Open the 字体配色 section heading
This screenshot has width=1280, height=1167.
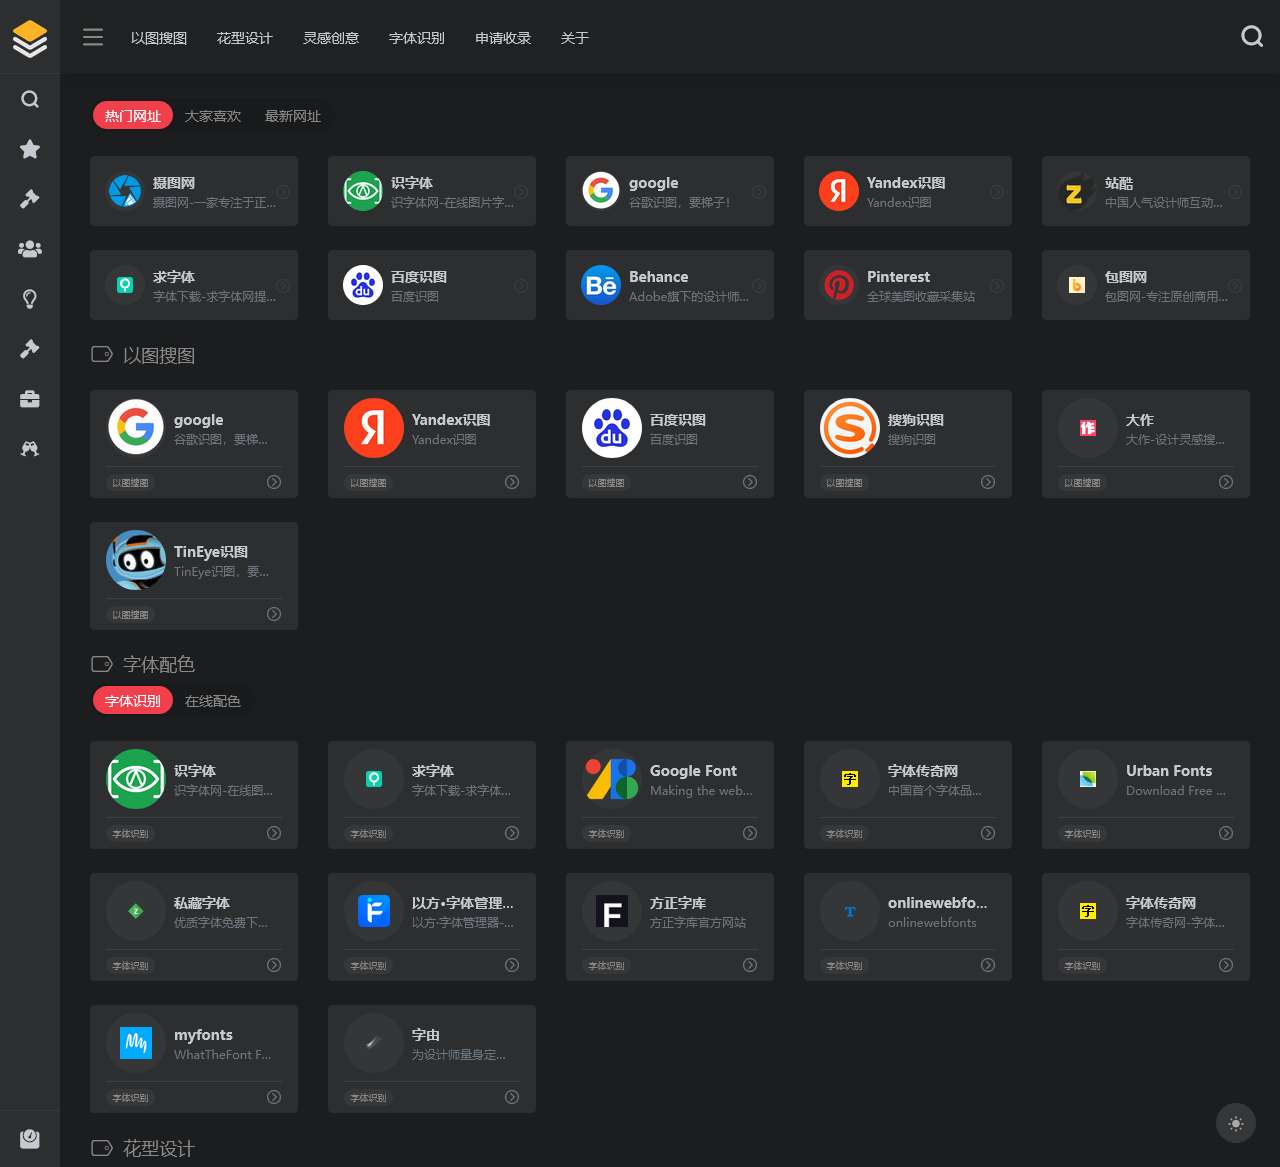click(158, 664)
